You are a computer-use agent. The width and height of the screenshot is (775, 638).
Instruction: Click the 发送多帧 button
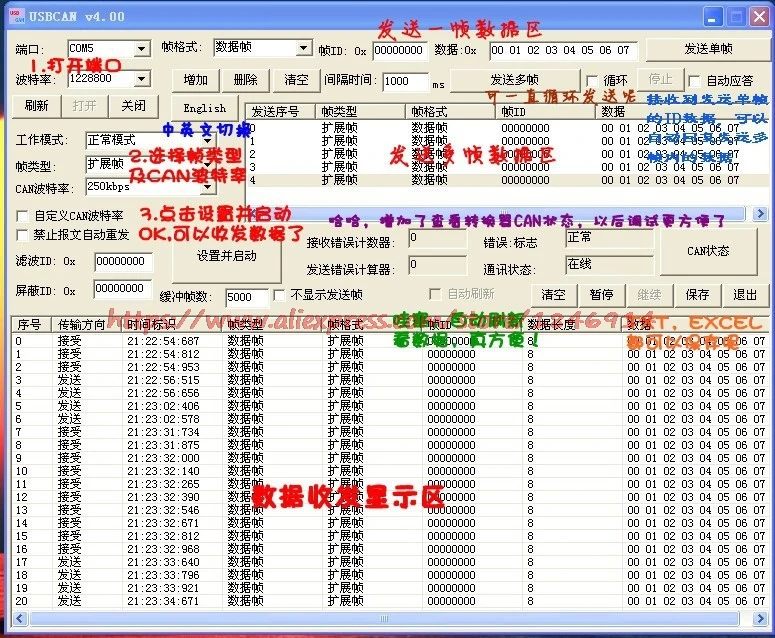[515, 80]
